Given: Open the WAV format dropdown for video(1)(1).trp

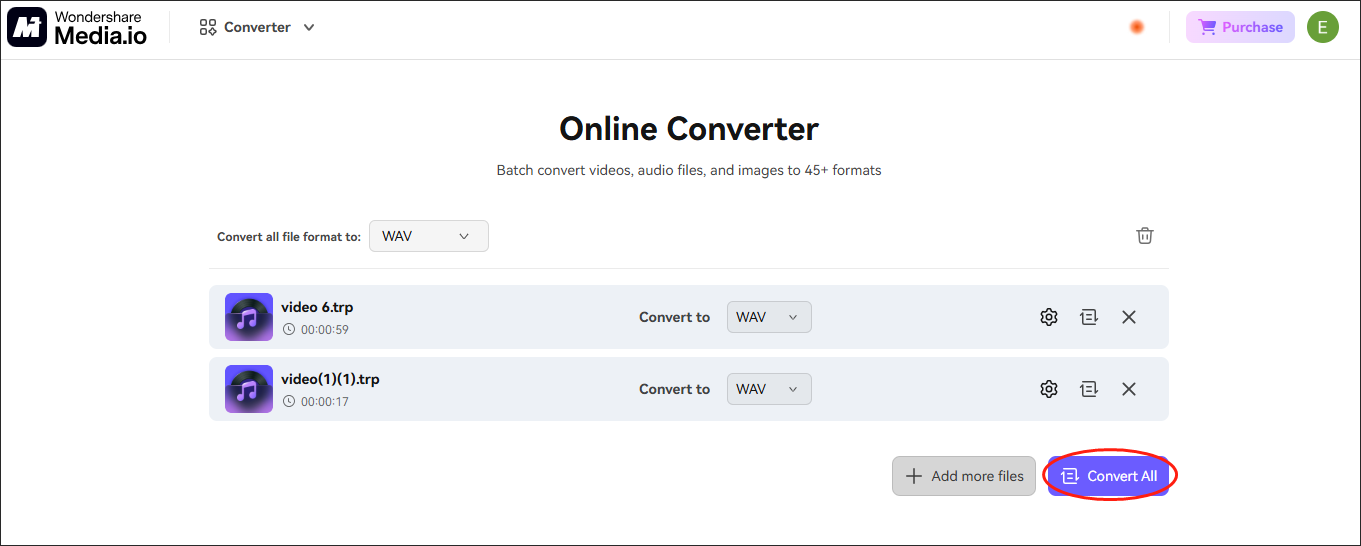Looking at the screenshot, I should point(769,389).
